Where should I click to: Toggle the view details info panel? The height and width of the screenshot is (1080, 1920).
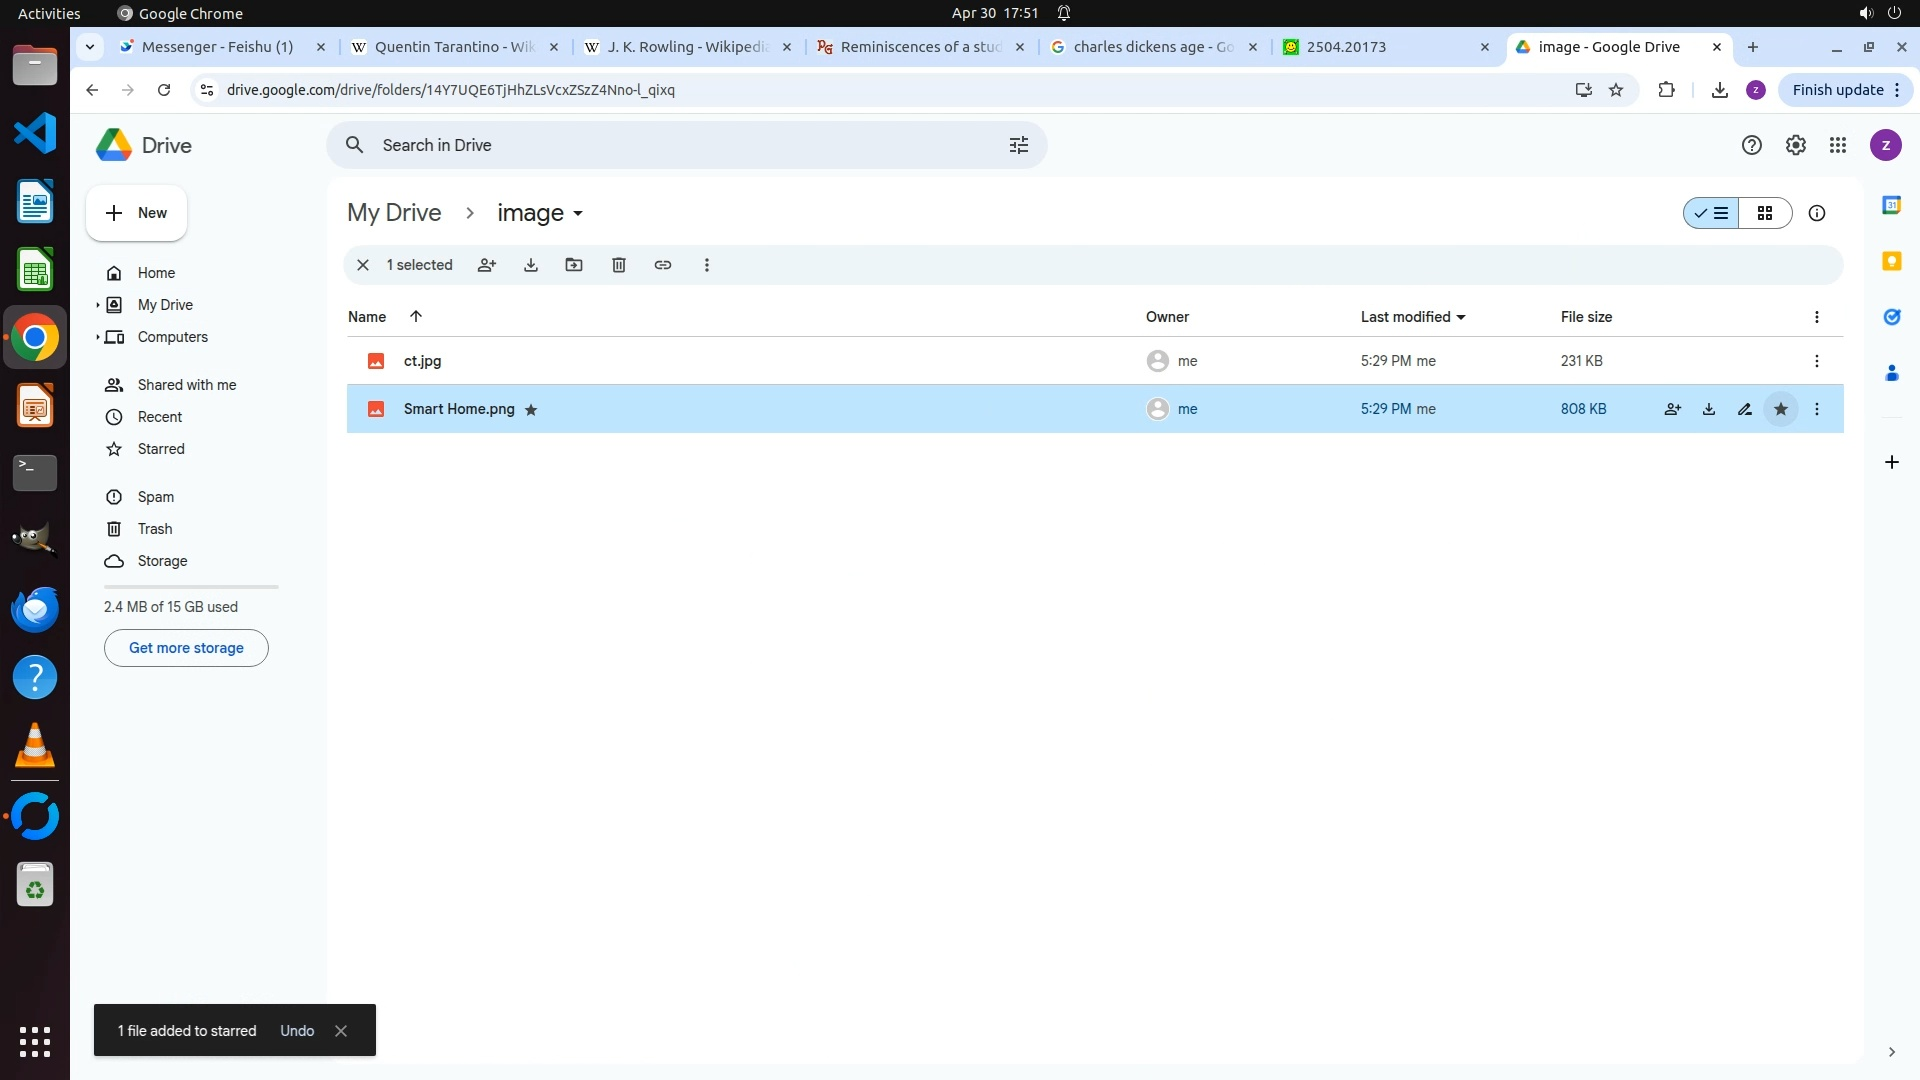pyautogui.click(x=1817, y=213)
